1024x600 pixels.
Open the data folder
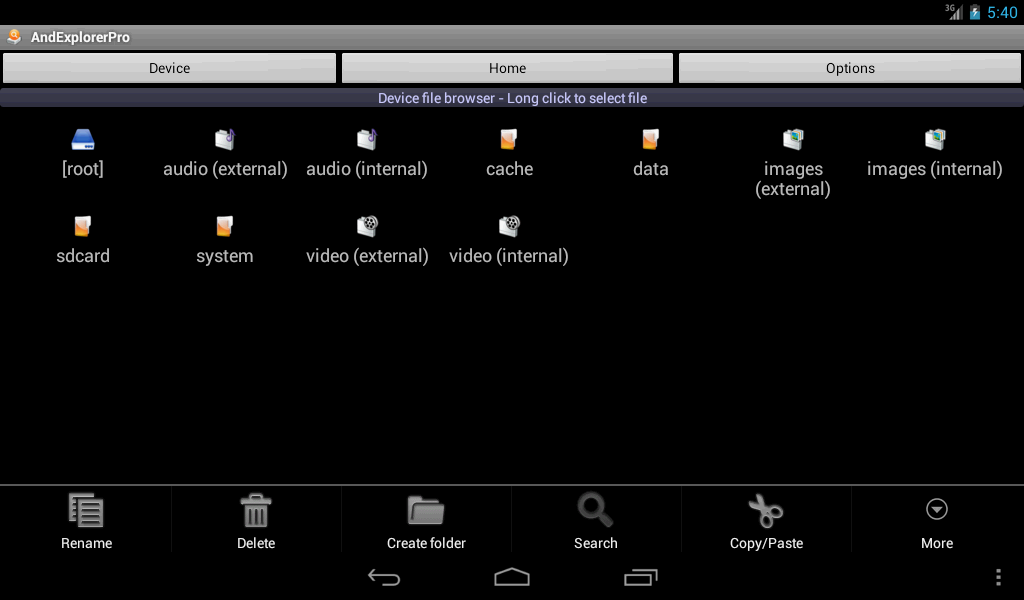[650, 140]
